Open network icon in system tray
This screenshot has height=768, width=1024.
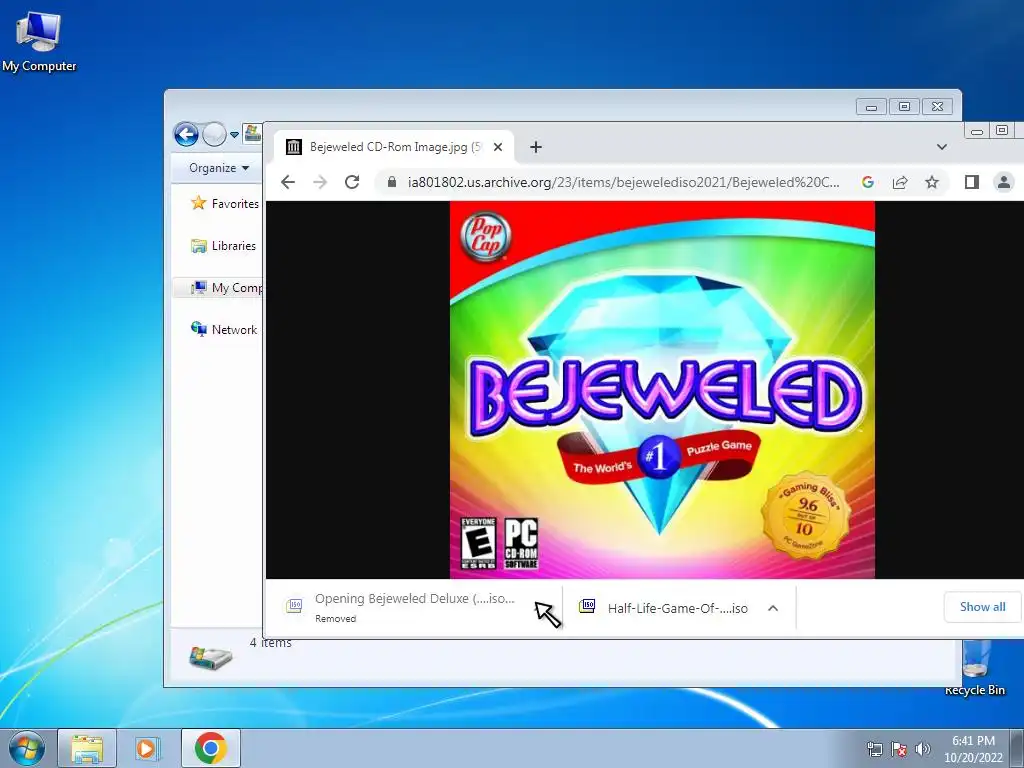coord(874,749)
